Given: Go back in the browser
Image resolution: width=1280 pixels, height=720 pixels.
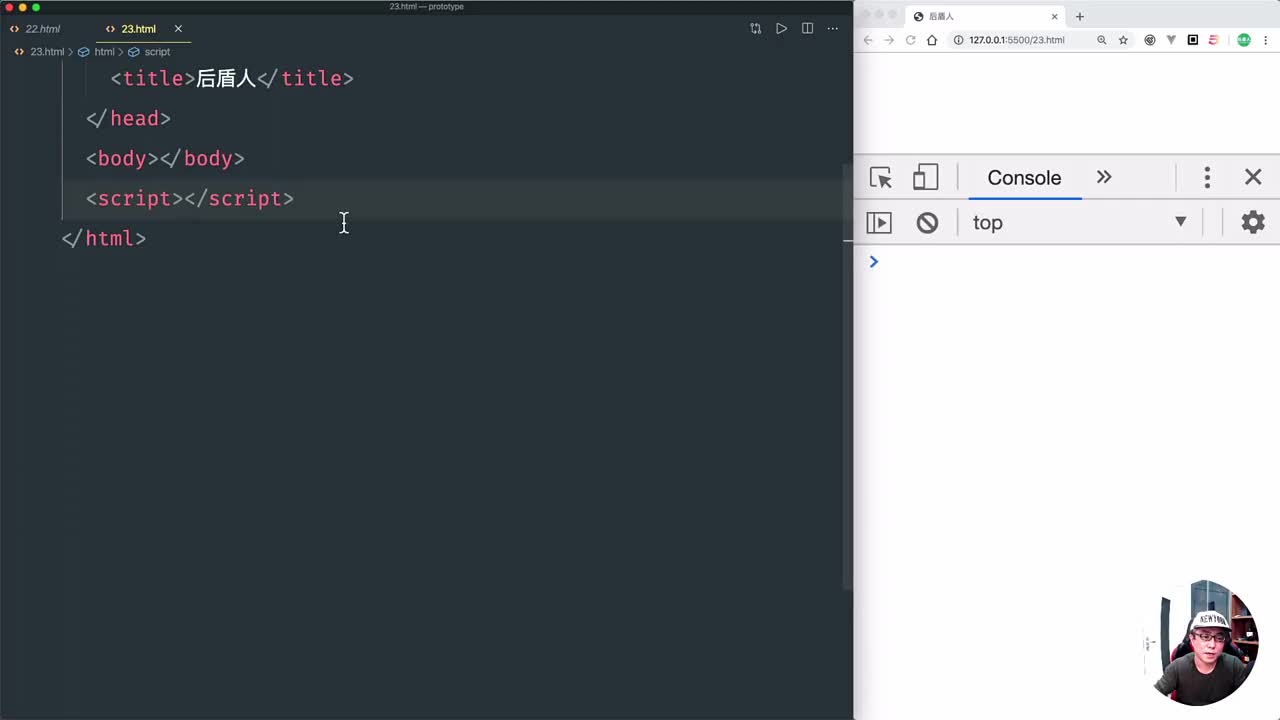Looking at the screenshot, I should [868, 40].
